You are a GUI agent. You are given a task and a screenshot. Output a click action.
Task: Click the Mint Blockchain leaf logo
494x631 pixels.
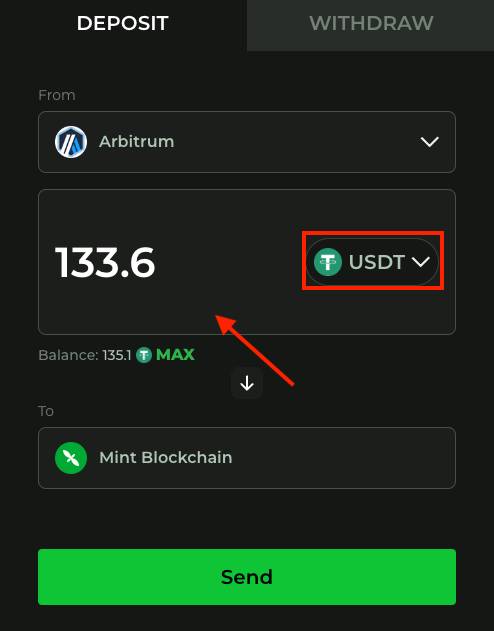click(71, 458)
